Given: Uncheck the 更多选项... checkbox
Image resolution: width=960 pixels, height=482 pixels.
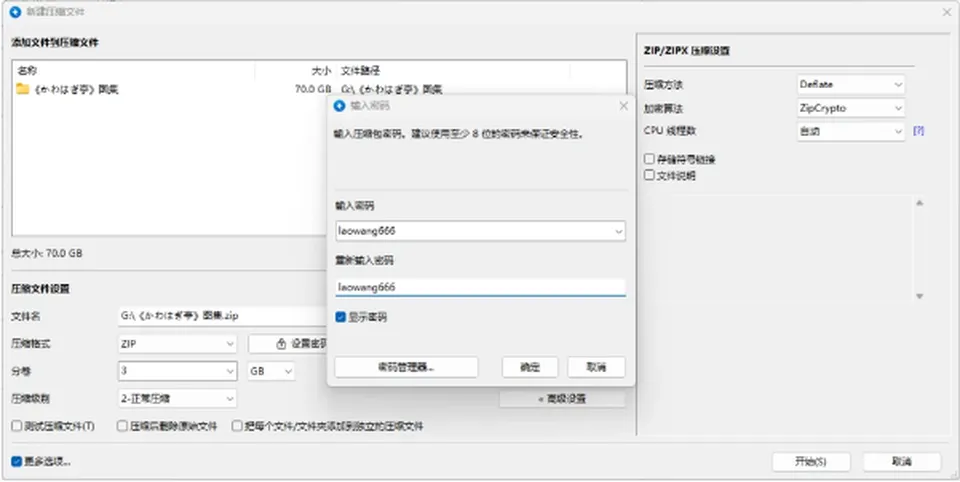Looking at the screenshot, I should click(17, 461).
